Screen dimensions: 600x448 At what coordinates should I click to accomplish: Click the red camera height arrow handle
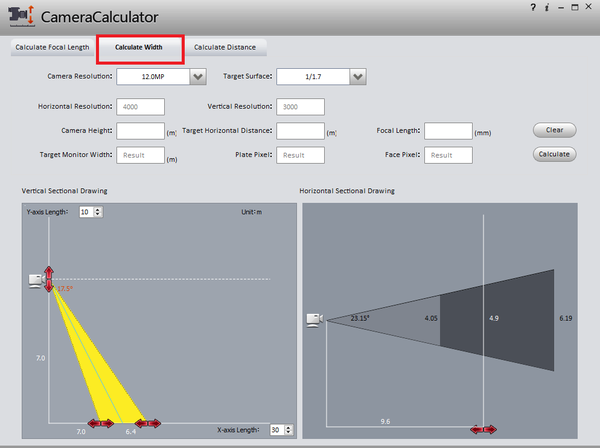pos(49,279)
